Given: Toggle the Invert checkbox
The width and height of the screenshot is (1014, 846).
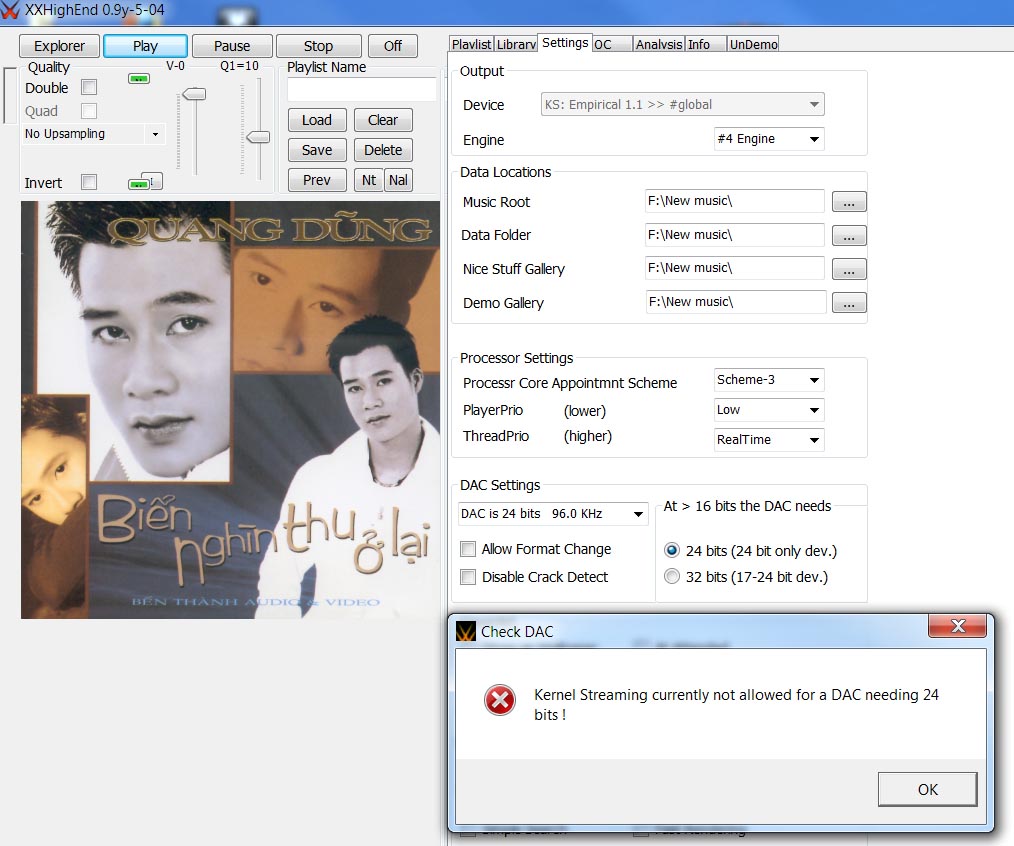Looking at the screenshot, I should (x=89, y=182).
